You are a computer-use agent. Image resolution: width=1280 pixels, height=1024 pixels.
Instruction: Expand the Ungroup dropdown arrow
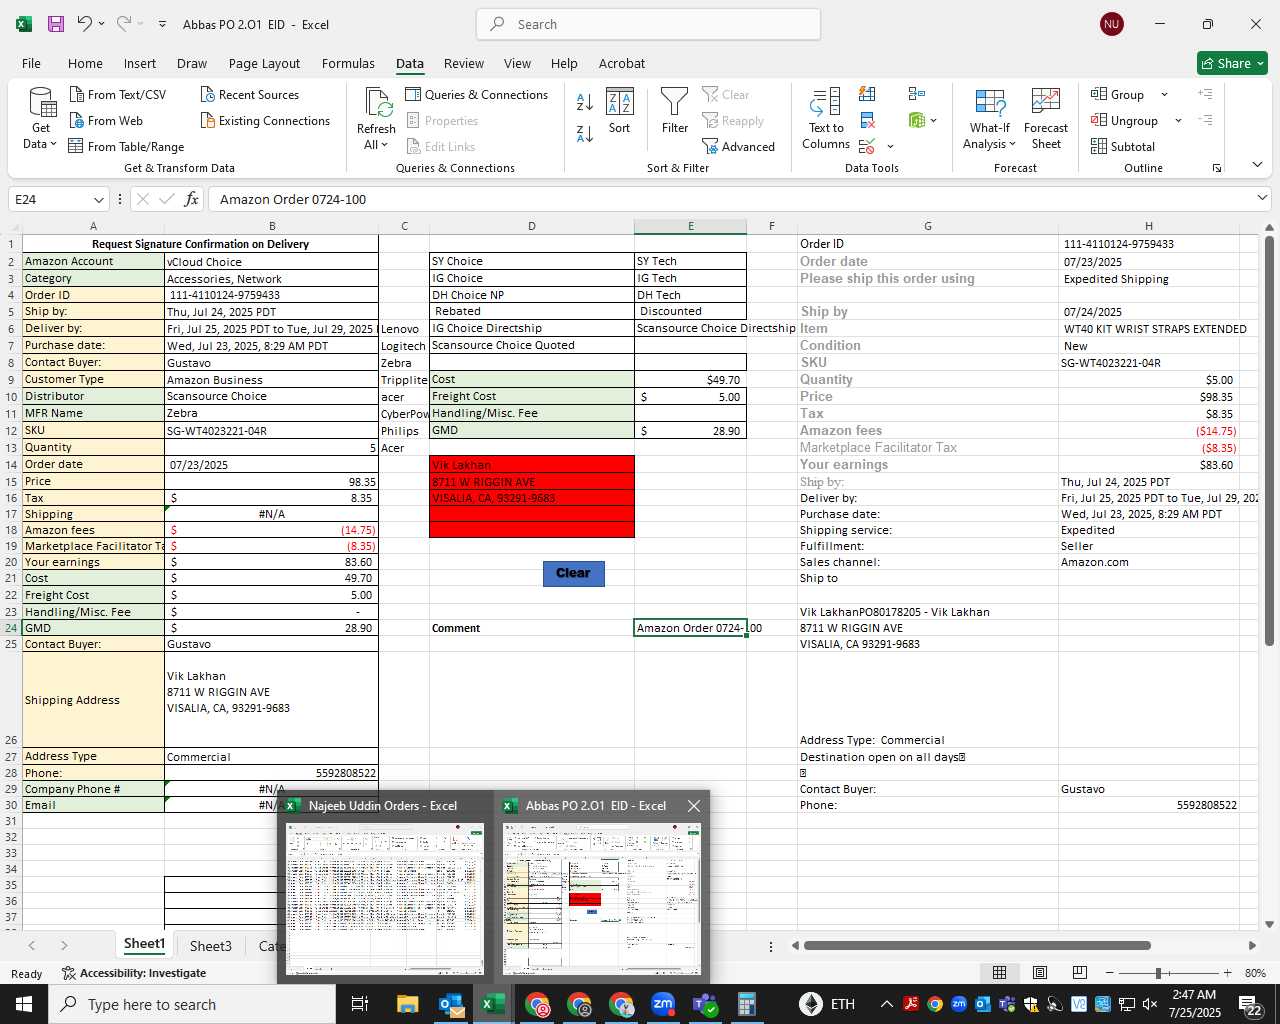pos(1178,121)
